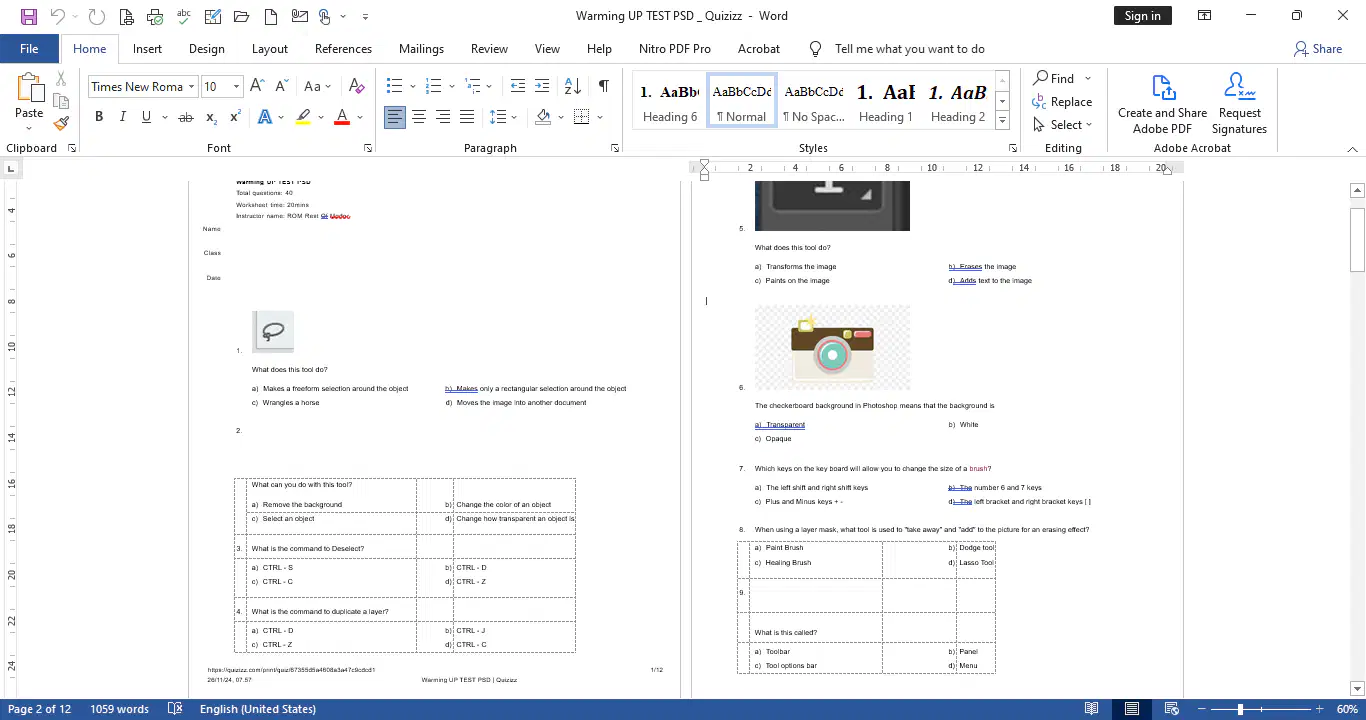1366x720 pixels.
Task: Click the Open folder icon in quick access
Action: pyautogui.click(x=242, y=16)
